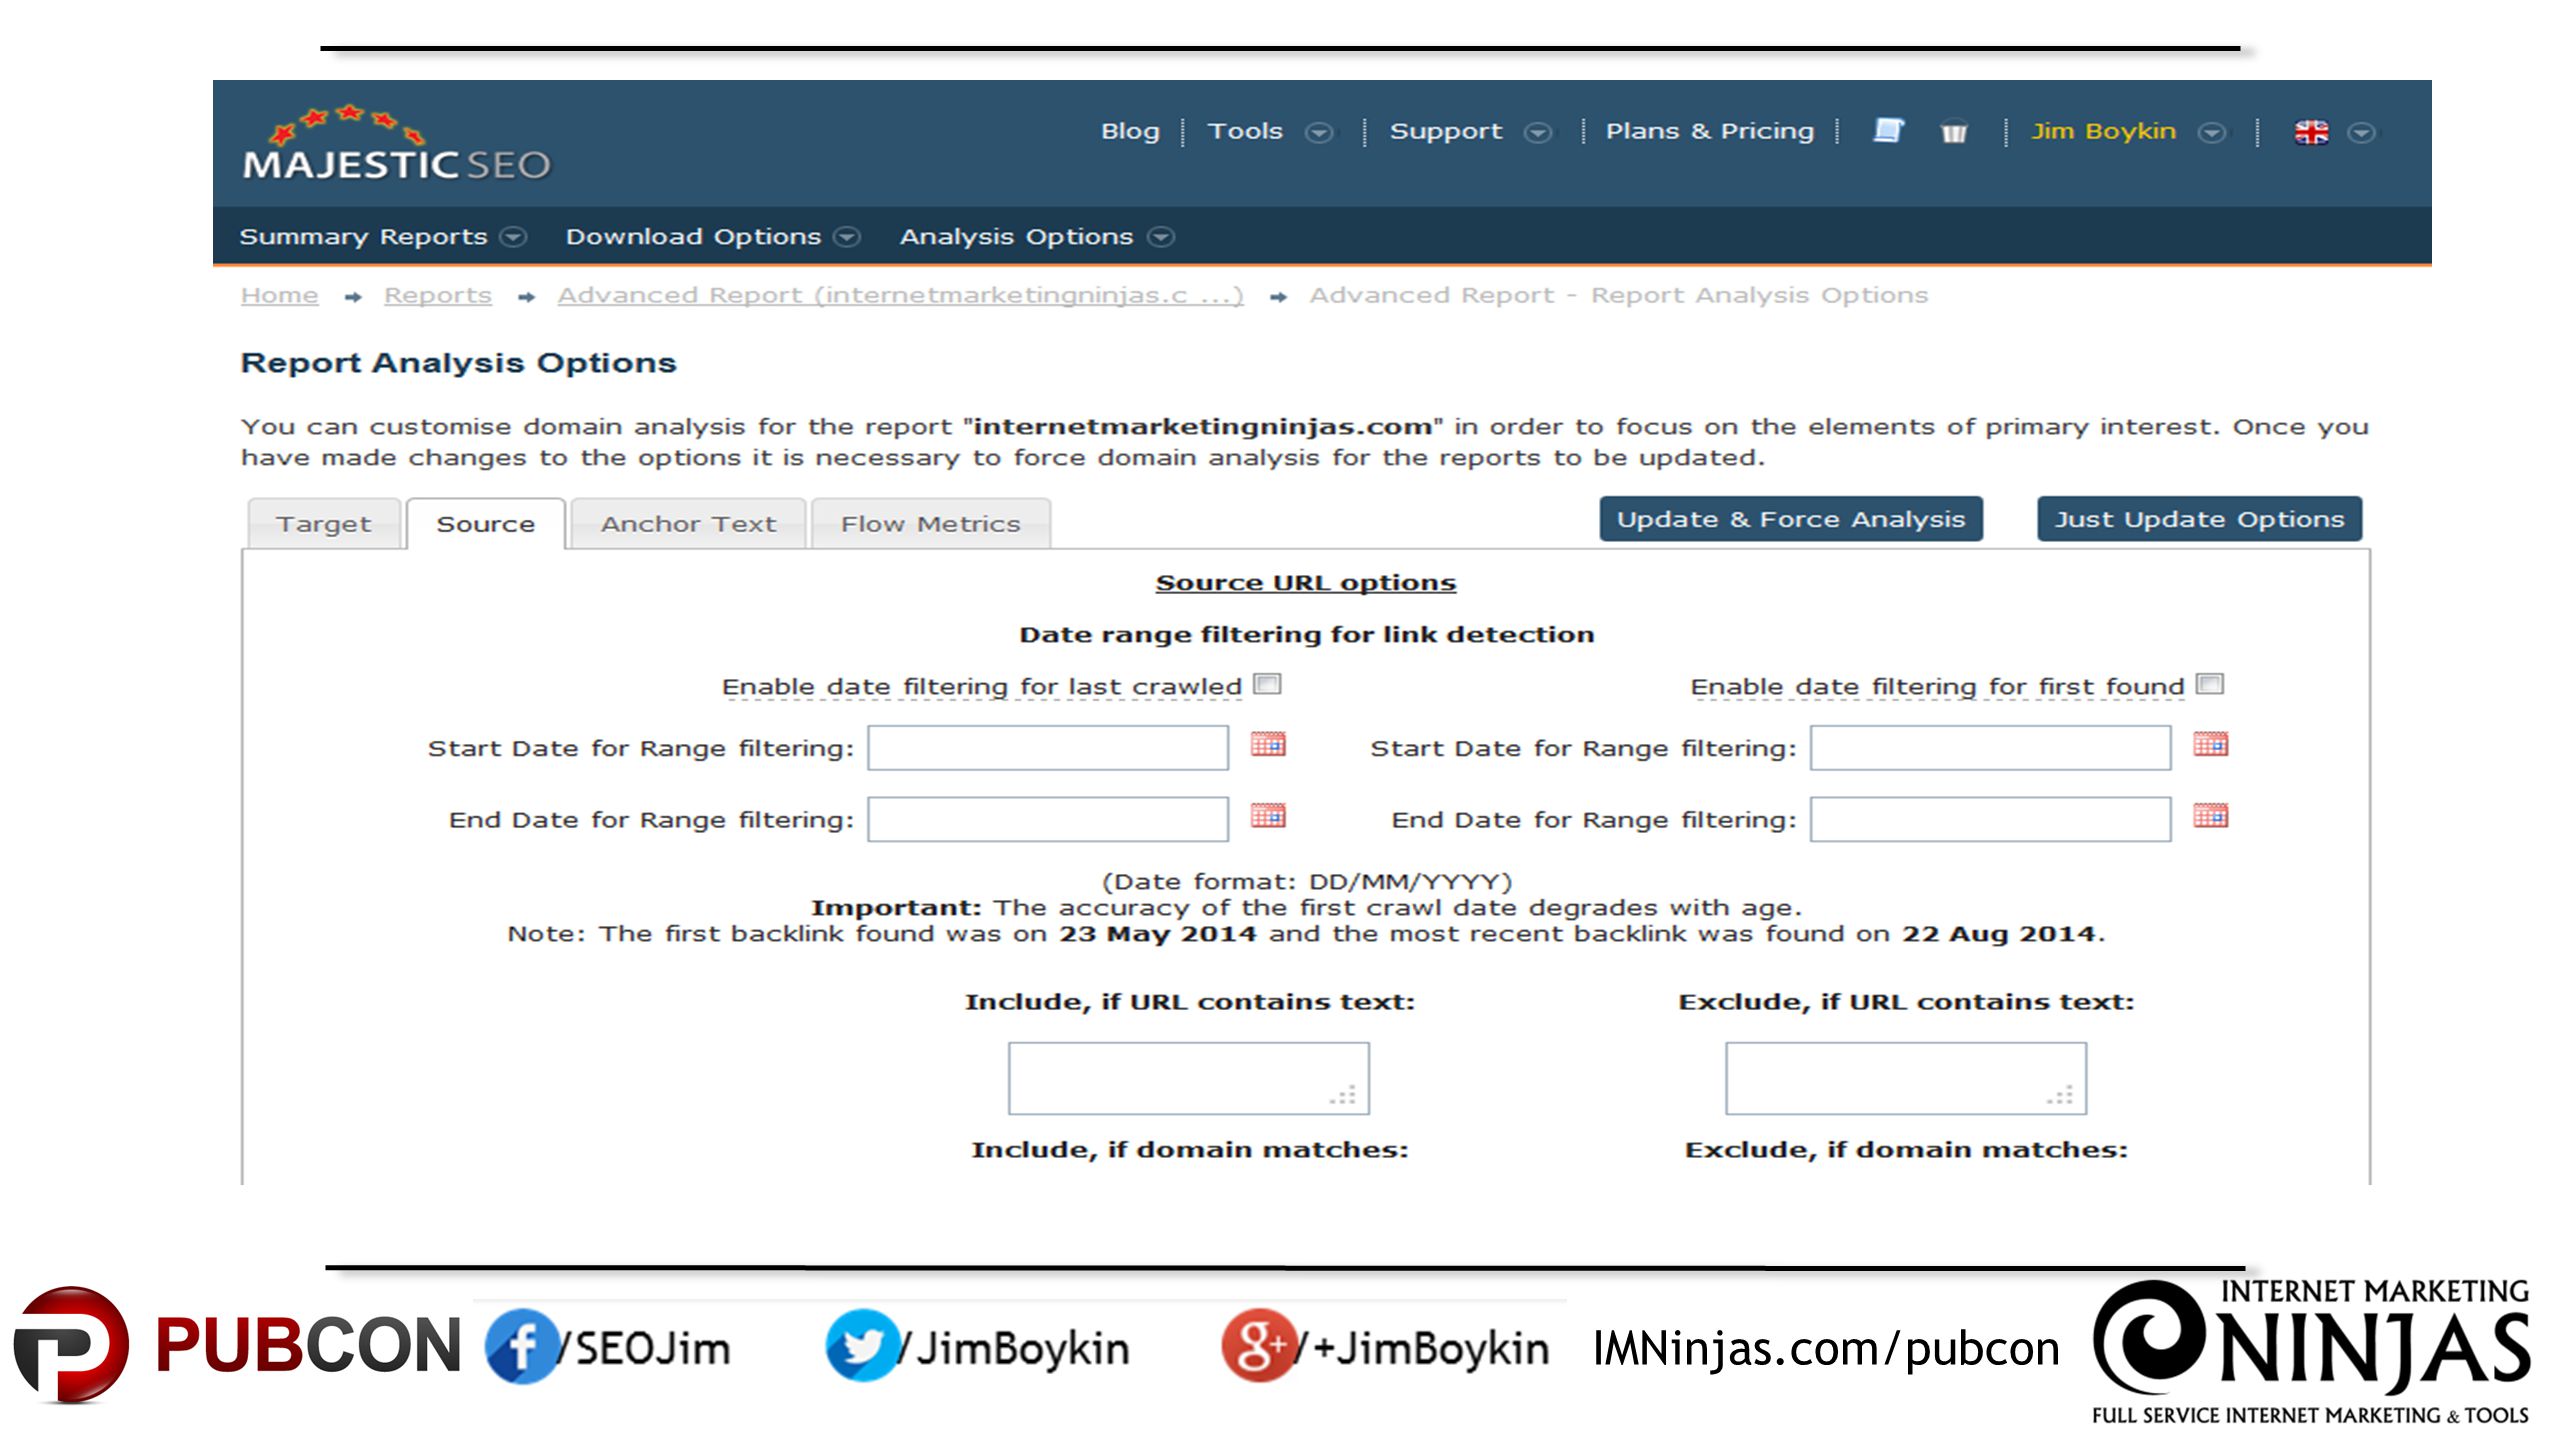This screenshot has height=1440, width=2560.
Task: Enable date filtering for last crawled
Action: tap(1267, 684)
